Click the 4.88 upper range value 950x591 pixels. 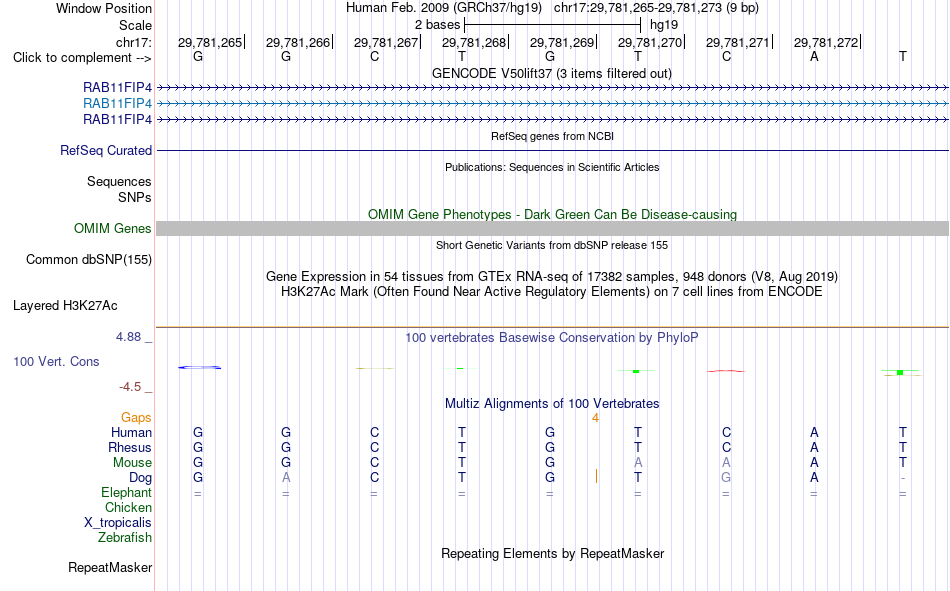point(128,337)
